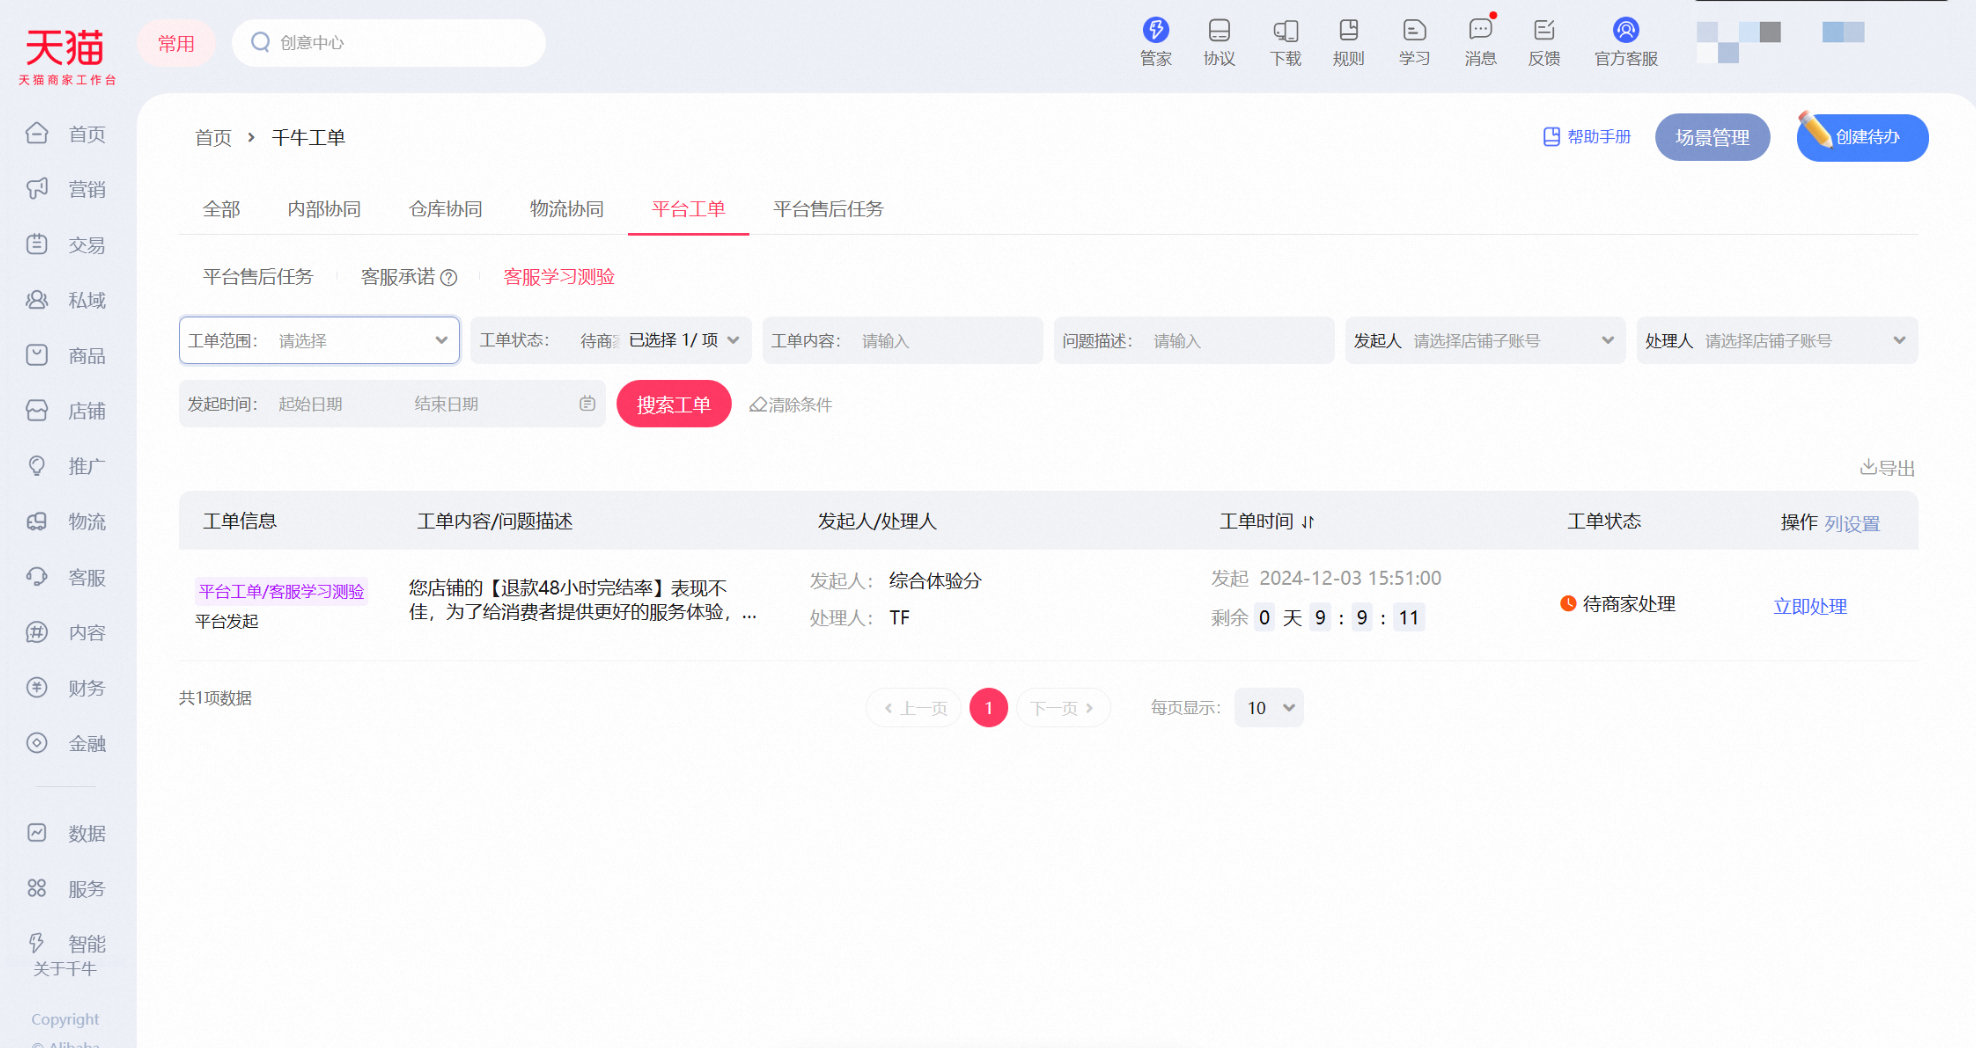Click the 工单内容 input field
Viewport: 1976px width, 1048px height.
(903, 341)
